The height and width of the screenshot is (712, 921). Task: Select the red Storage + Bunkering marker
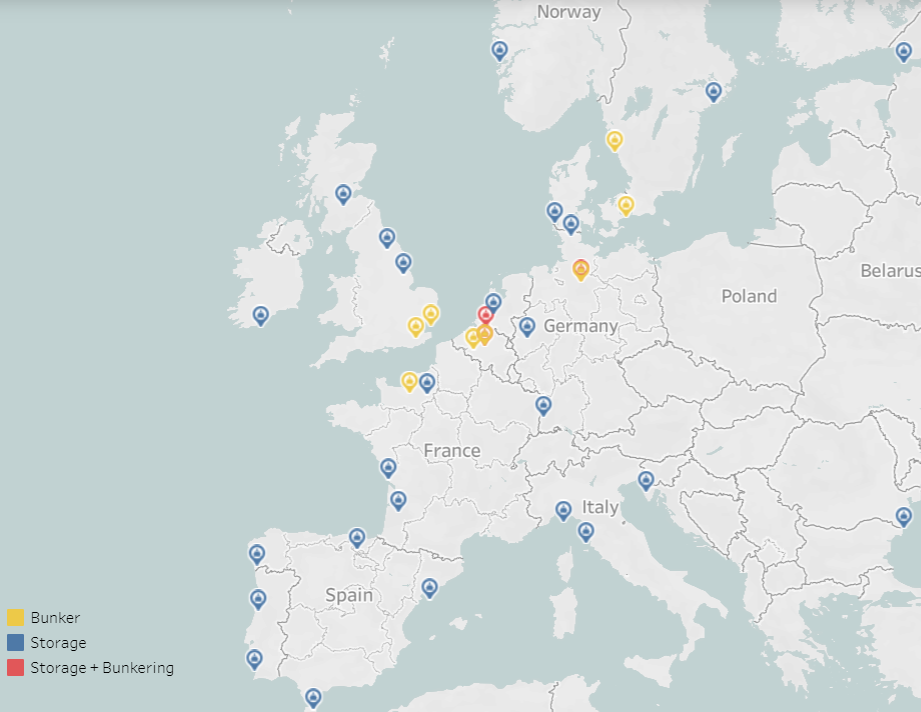pos(485,315)
